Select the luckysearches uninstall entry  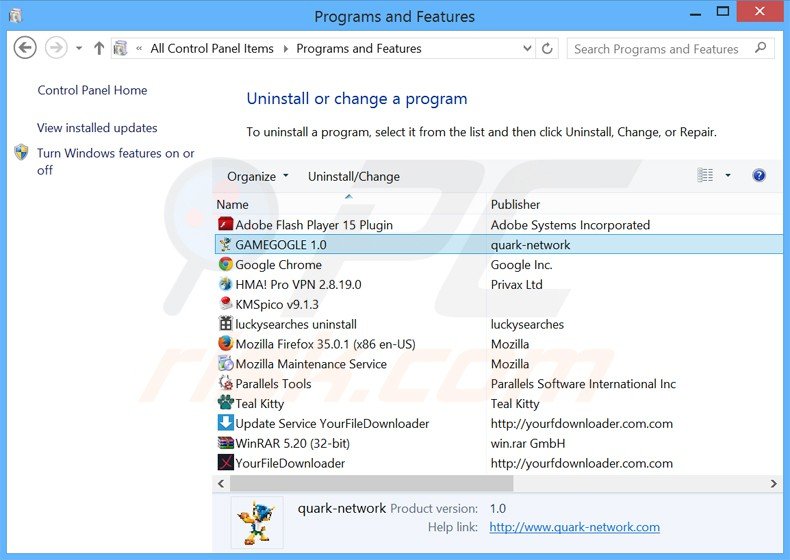click(x=296, y=324)
